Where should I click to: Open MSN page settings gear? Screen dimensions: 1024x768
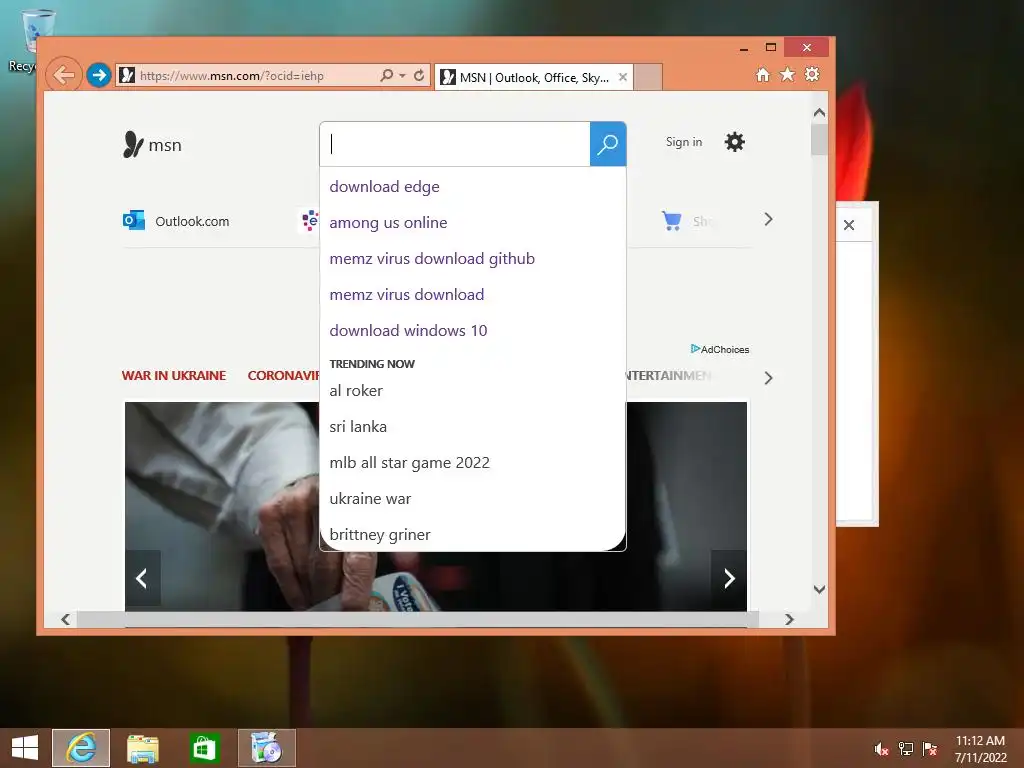pos(735,142)
